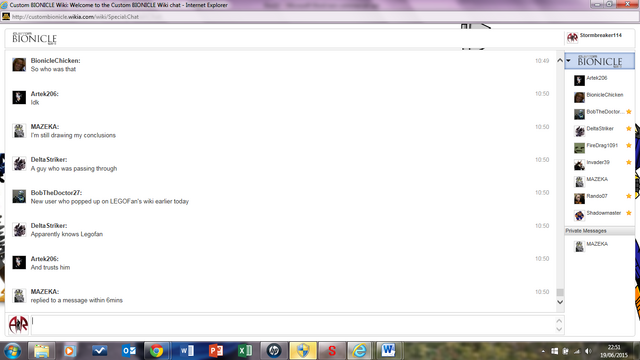Click MAZEKA's avatar beside "drawing my conclusions" message
Viewport: 640px width, 360px height.
point(19,131)
